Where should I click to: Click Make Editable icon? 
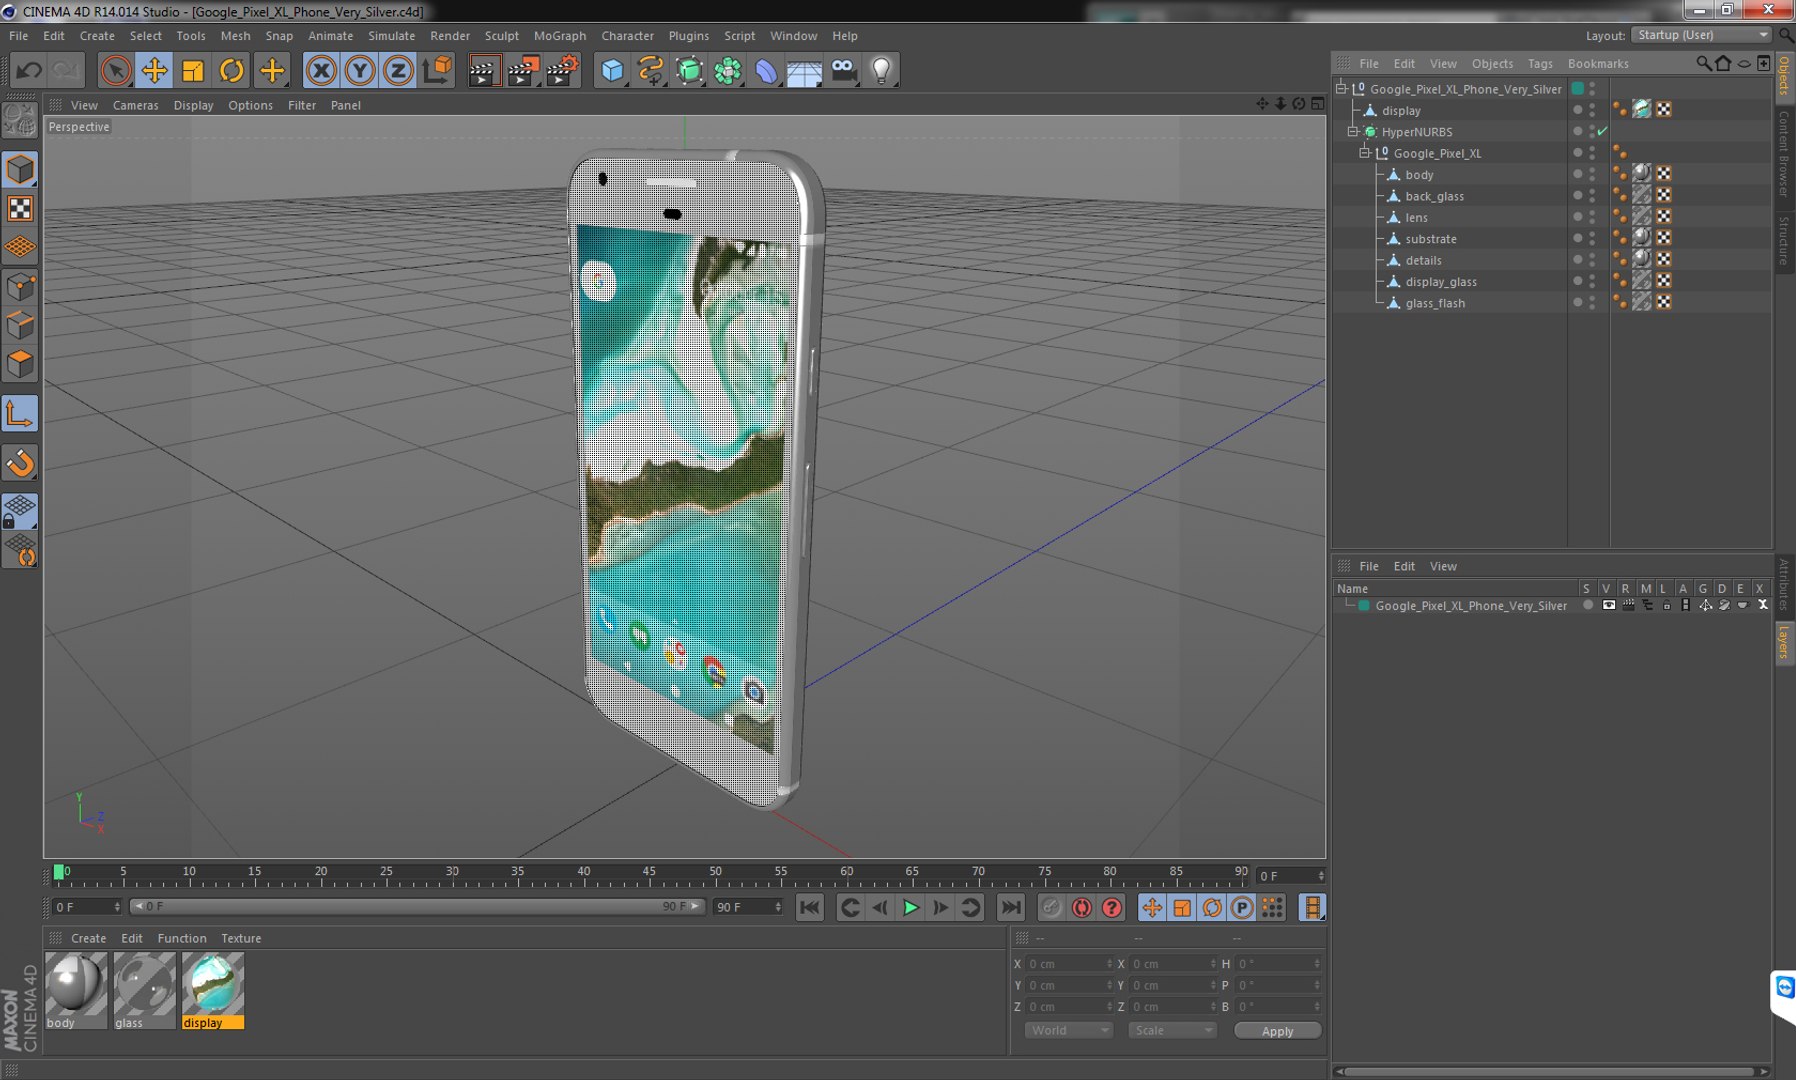pyautogui.click(x=20, y=121)
